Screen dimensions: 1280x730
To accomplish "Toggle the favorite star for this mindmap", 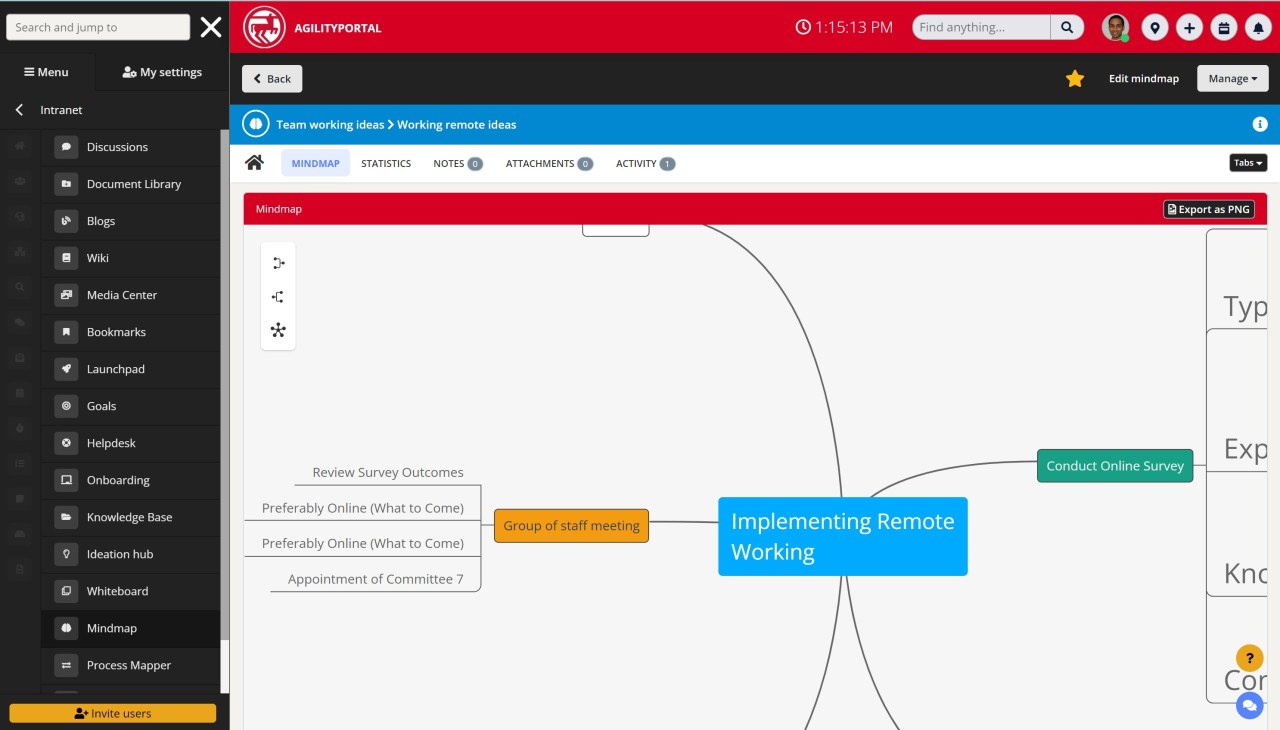I will pyautogui.click(x=1074, y=77).
